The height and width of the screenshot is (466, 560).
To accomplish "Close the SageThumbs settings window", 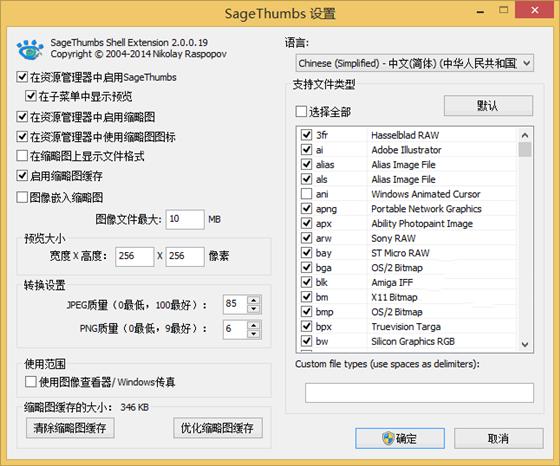I will pyautogui.click(x=535, y=10).
